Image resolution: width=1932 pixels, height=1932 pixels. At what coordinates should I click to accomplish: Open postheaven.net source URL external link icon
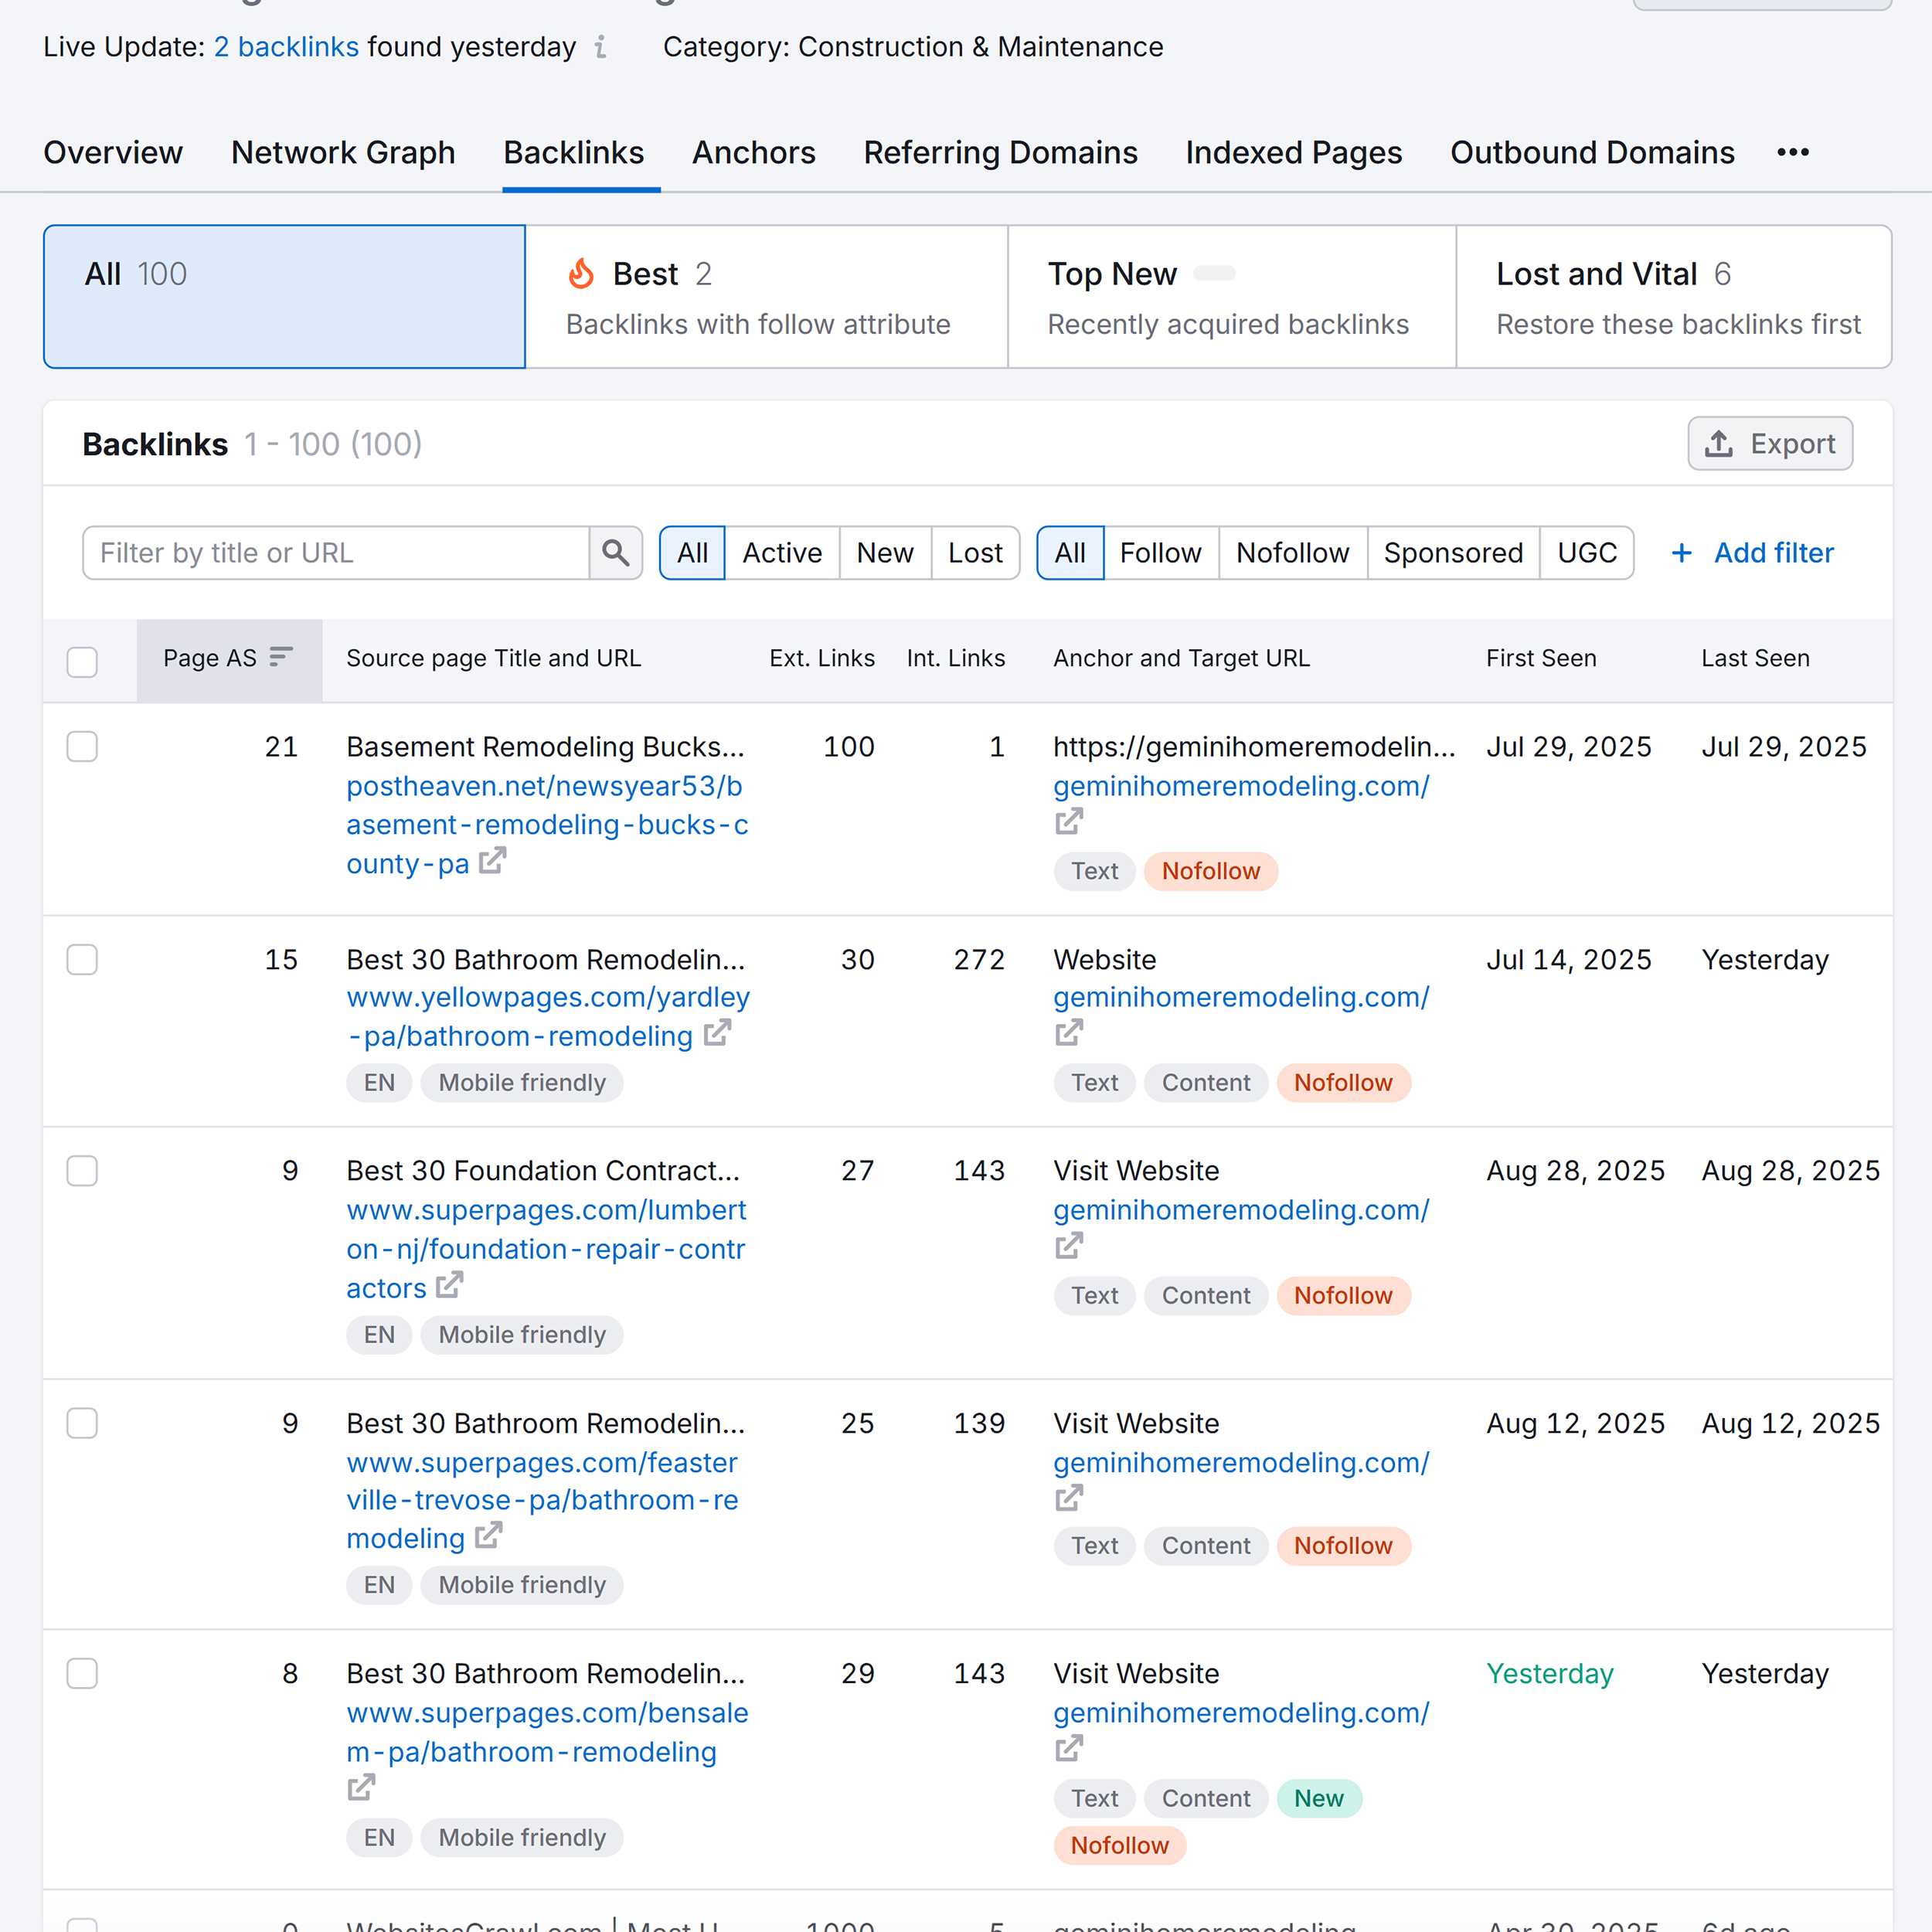point(492,861)
